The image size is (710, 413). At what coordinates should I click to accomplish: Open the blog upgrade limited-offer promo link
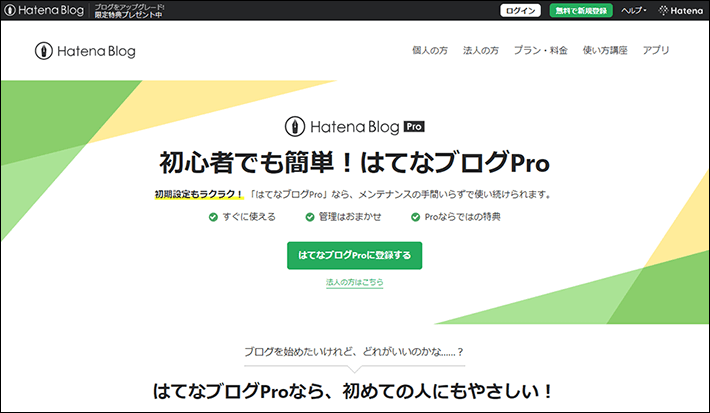[x=129, y=11]
